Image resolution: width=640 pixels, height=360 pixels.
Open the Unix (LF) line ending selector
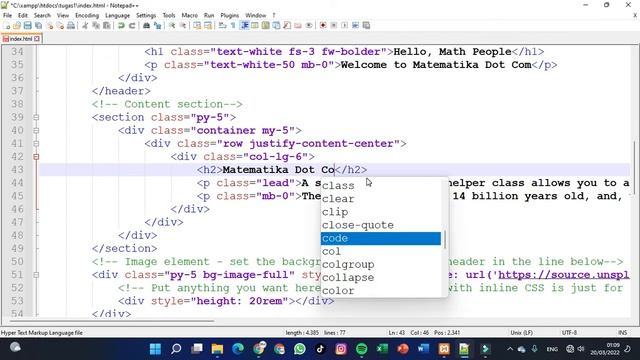coord(521,333)
